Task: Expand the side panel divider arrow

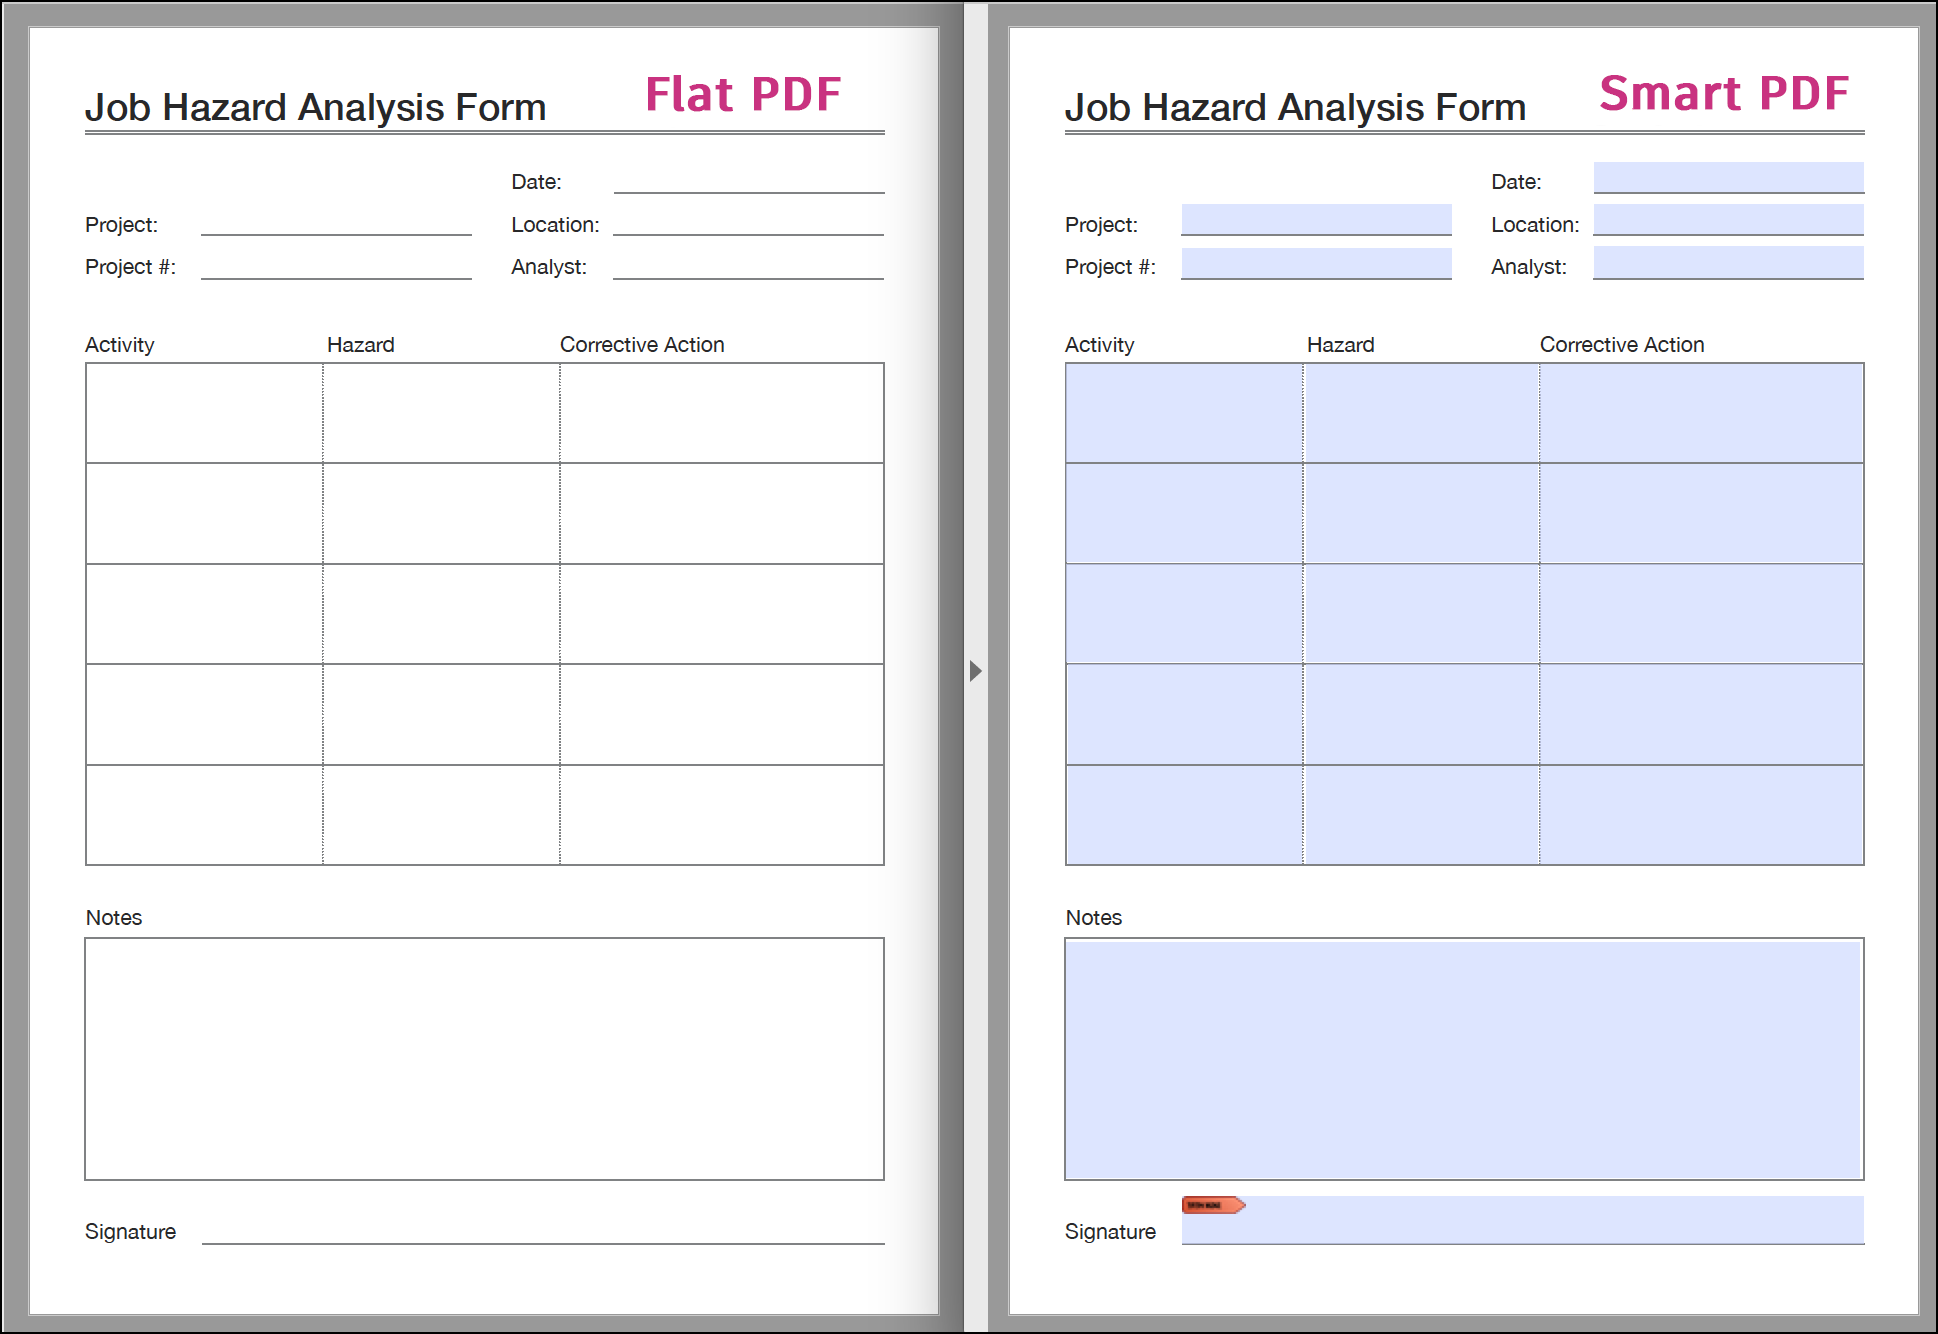Action: coord(976,670)
